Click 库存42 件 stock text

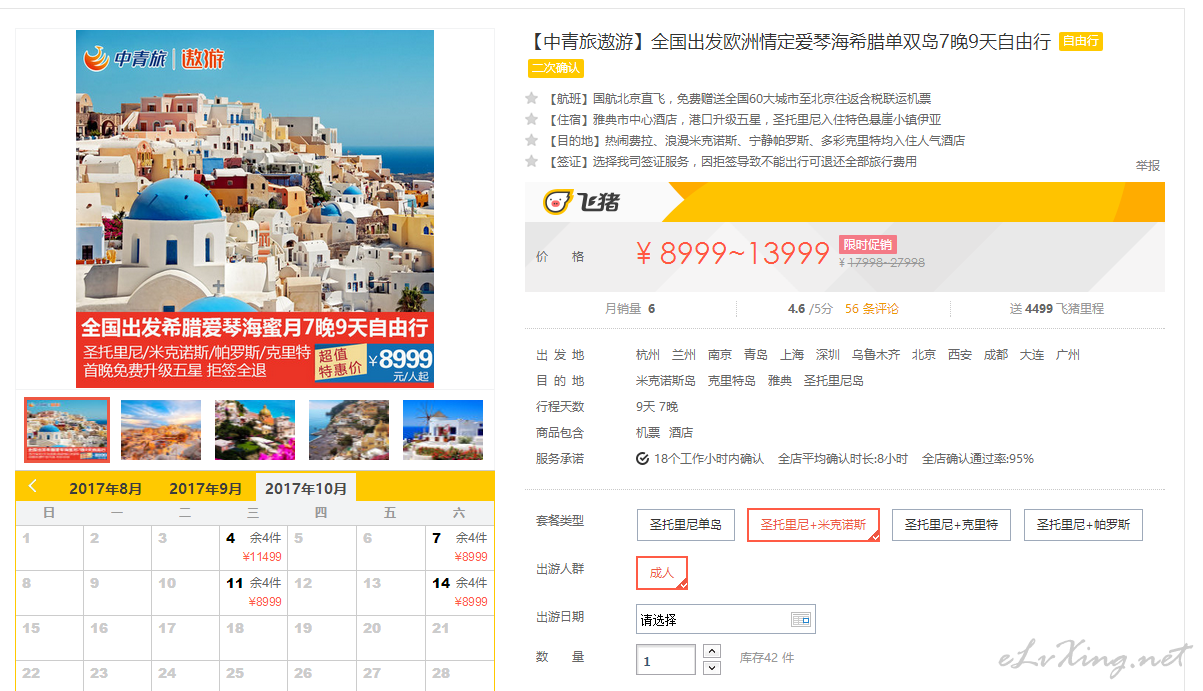pos(767,659)
